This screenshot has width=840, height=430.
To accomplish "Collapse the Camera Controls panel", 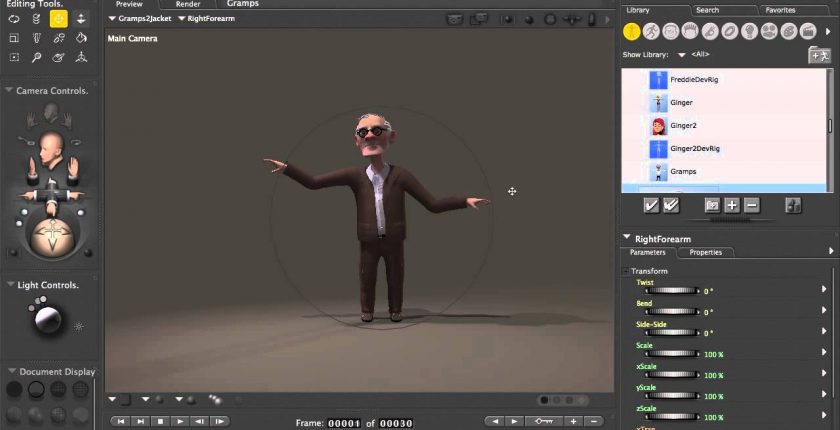I will [9, 90].
